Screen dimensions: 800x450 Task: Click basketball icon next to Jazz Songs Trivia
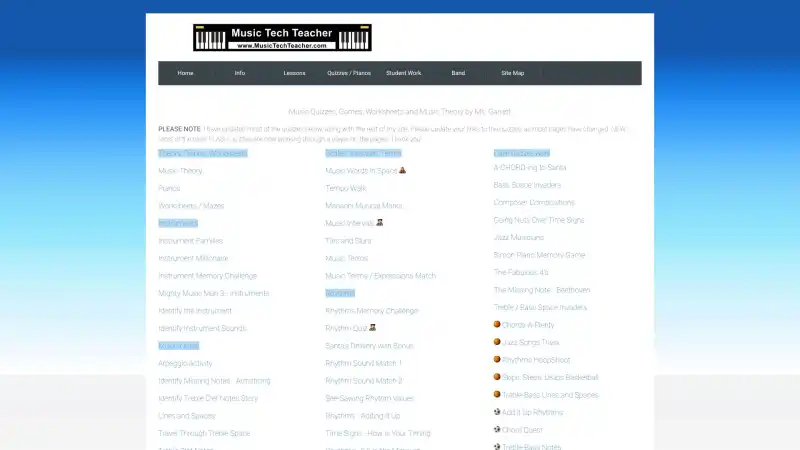point(497,342)
